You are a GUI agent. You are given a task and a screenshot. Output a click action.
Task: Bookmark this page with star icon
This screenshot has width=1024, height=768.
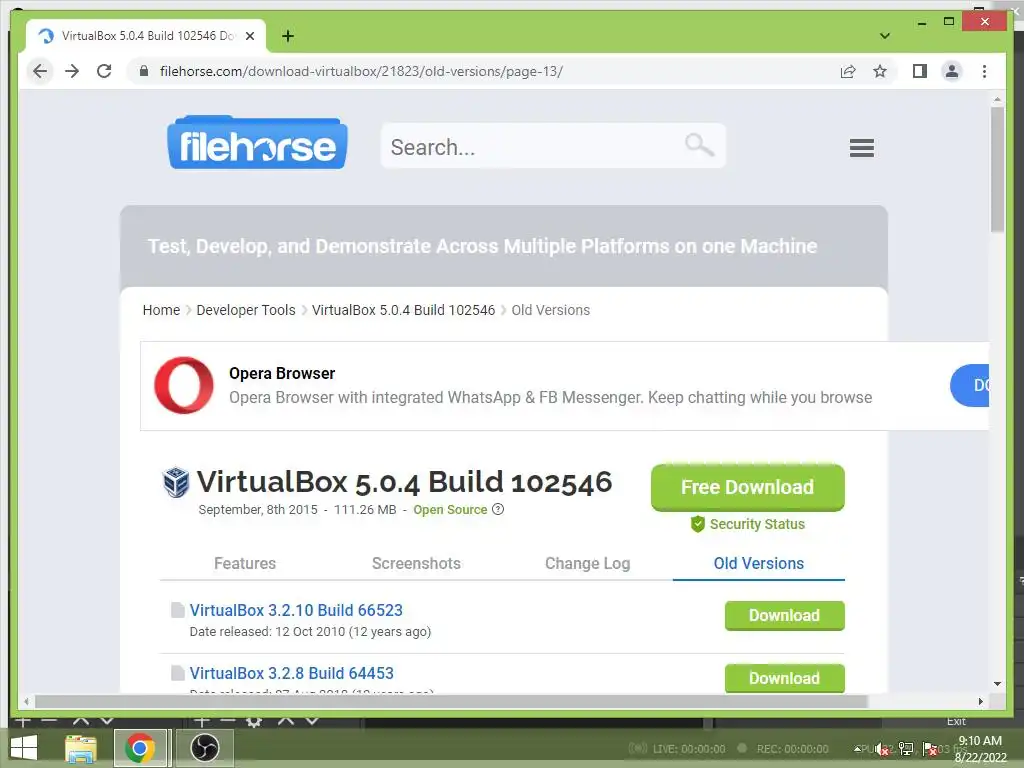880,71
